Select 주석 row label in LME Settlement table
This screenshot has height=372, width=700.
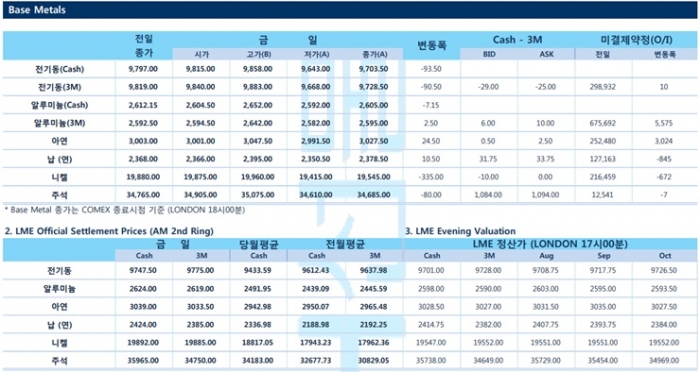tap(59, 361)
